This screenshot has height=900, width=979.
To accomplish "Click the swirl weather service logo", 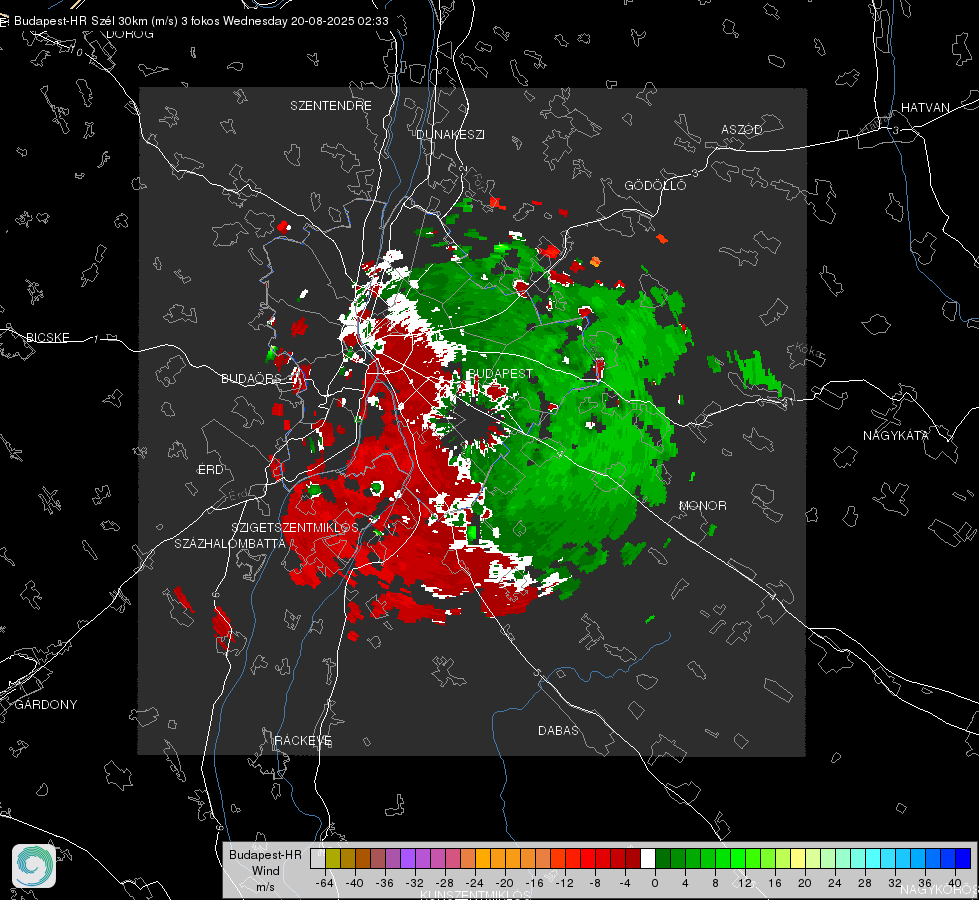I will pyautogui.click(x=34, y=866).
